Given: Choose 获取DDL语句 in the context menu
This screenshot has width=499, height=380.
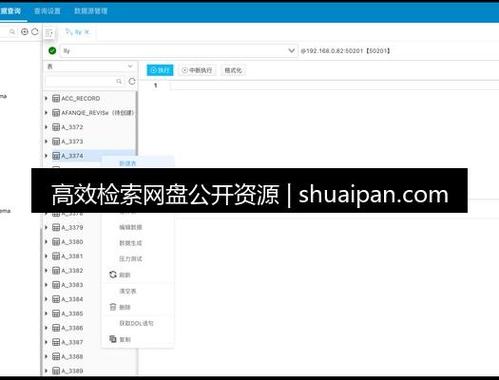Looking at the screenshot, I should [136, 323].
